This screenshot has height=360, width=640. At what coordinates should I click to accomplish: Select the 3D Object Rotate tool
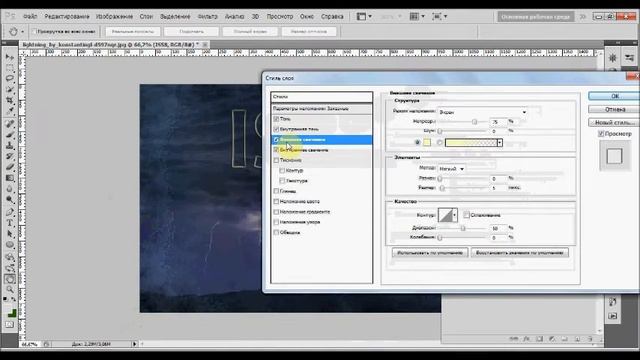click(x=10, y=258)
